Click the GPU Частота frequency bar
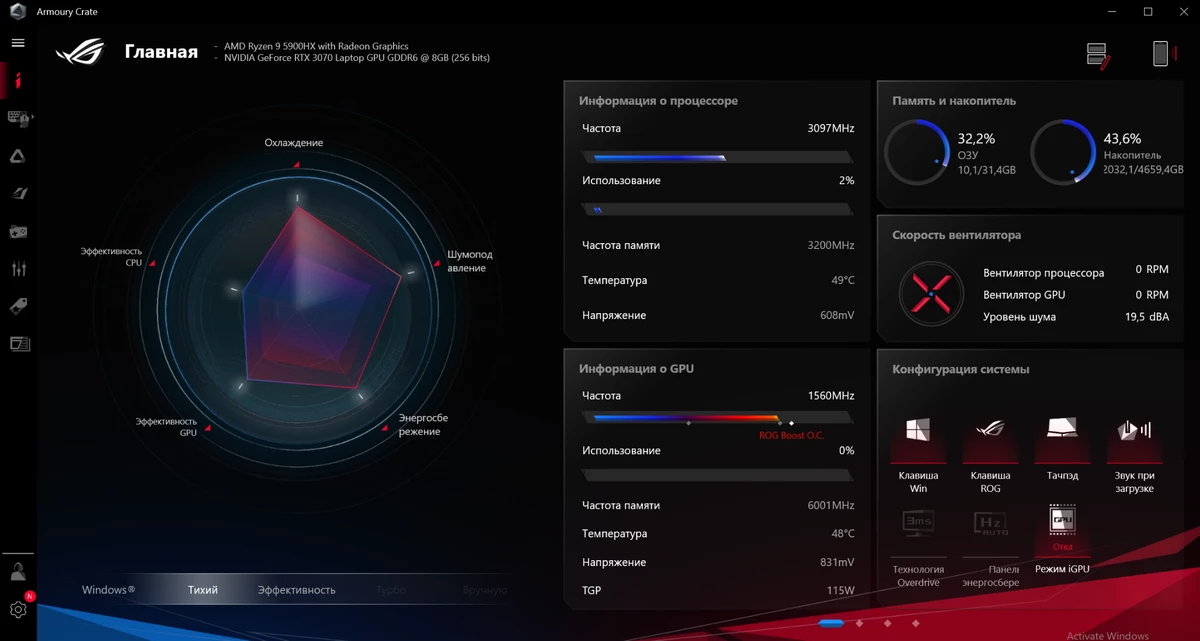1200x641 pixels. point(717,418)
